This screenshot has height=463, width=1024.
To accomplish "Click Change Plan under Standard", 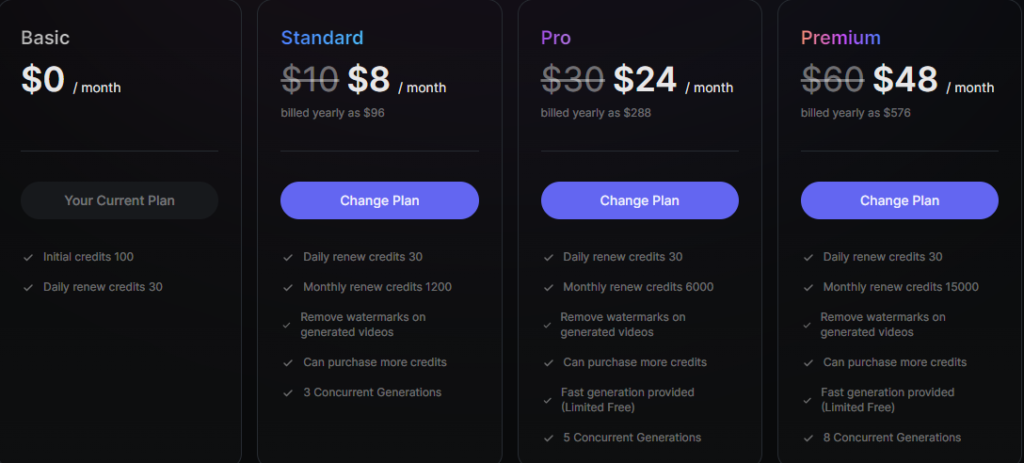I will [379, 200].
